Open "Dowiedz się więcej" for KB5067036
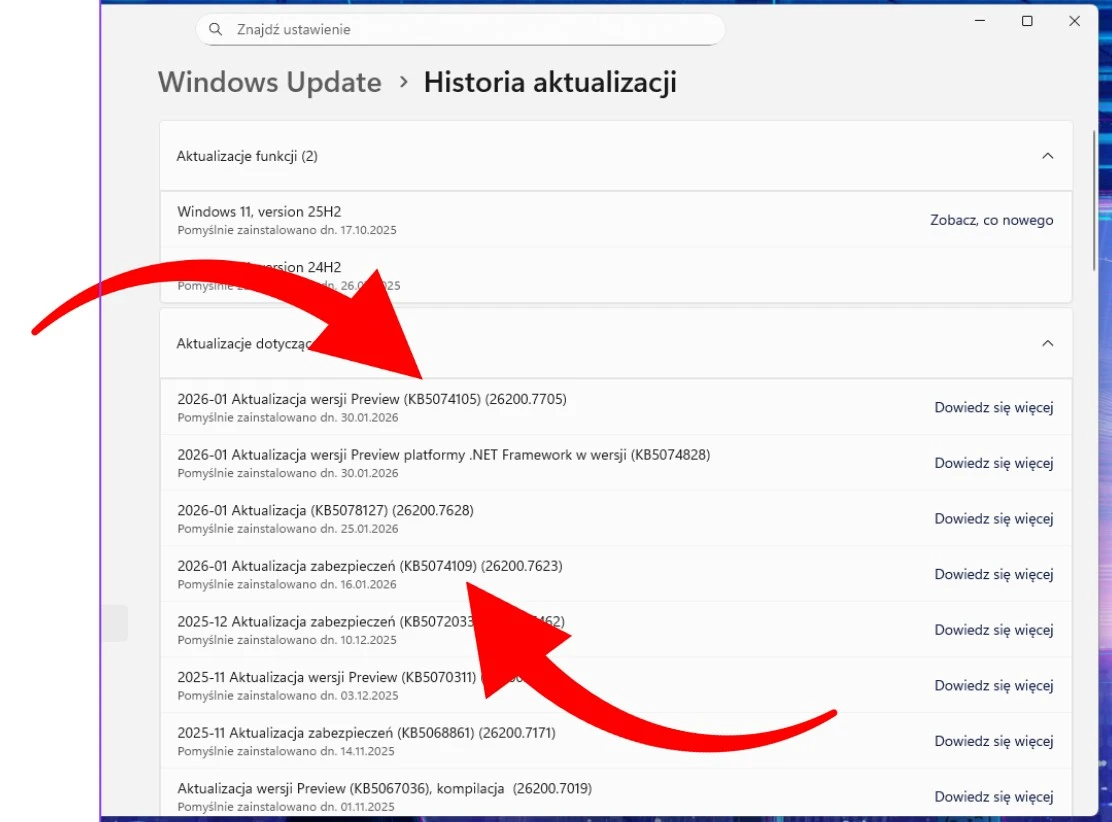The image size is (1112, 822). coord(994,796)
